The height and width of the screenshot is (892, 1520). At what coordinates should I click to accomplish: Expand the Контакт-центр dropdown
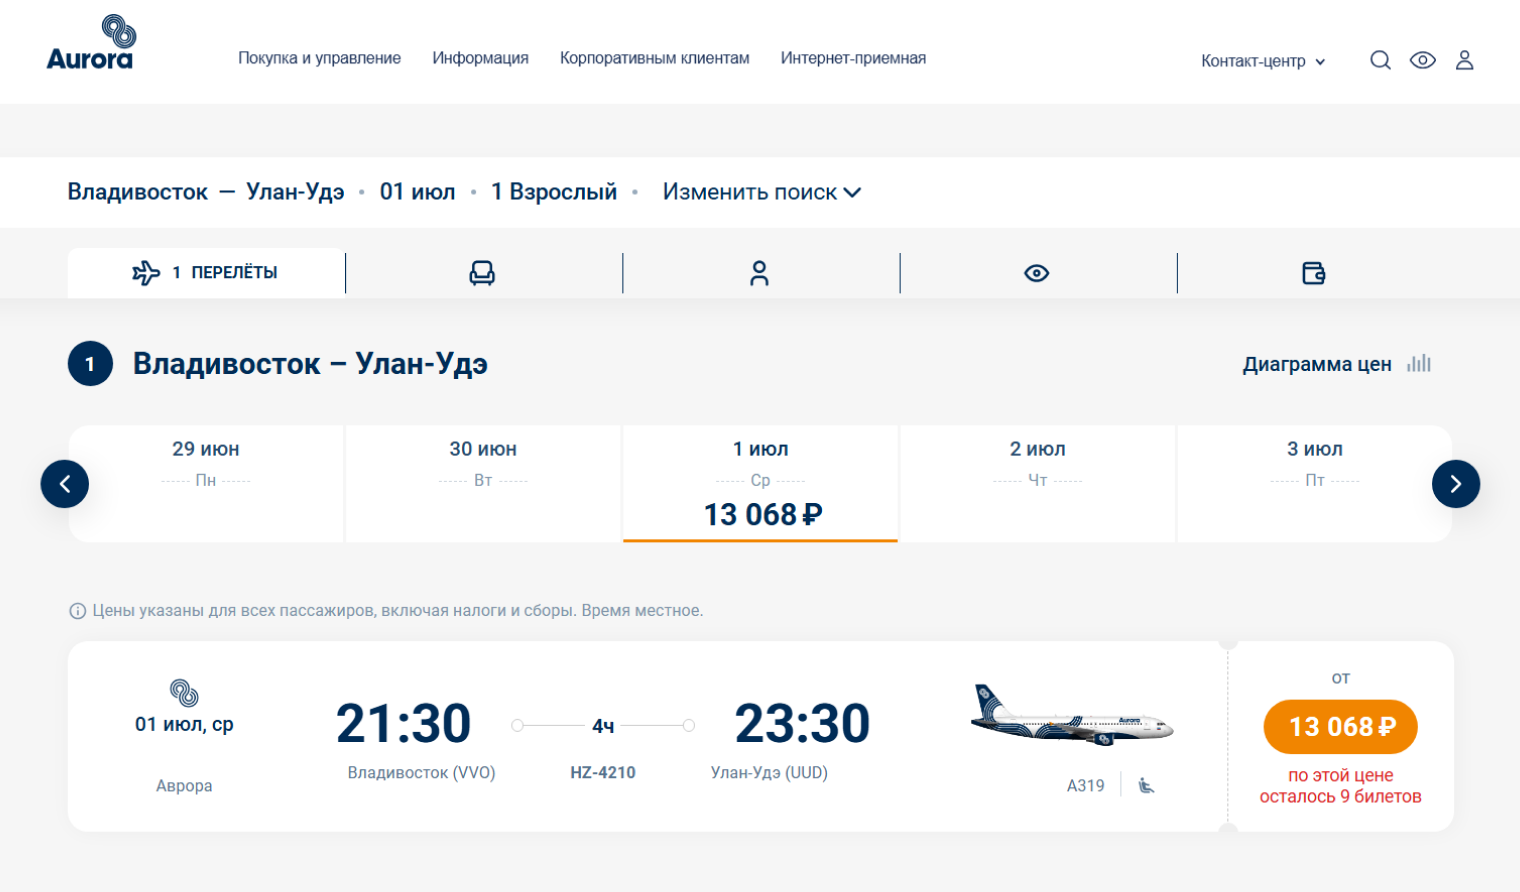click(1263, 61)
